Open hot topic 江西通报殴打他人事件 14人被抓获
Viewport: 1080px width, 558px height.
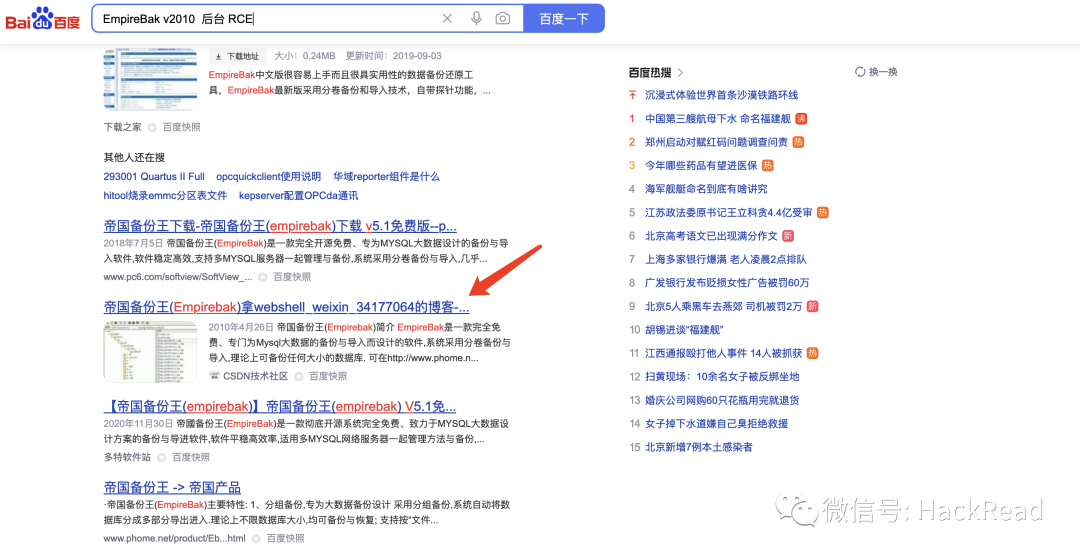coord(723,353)
